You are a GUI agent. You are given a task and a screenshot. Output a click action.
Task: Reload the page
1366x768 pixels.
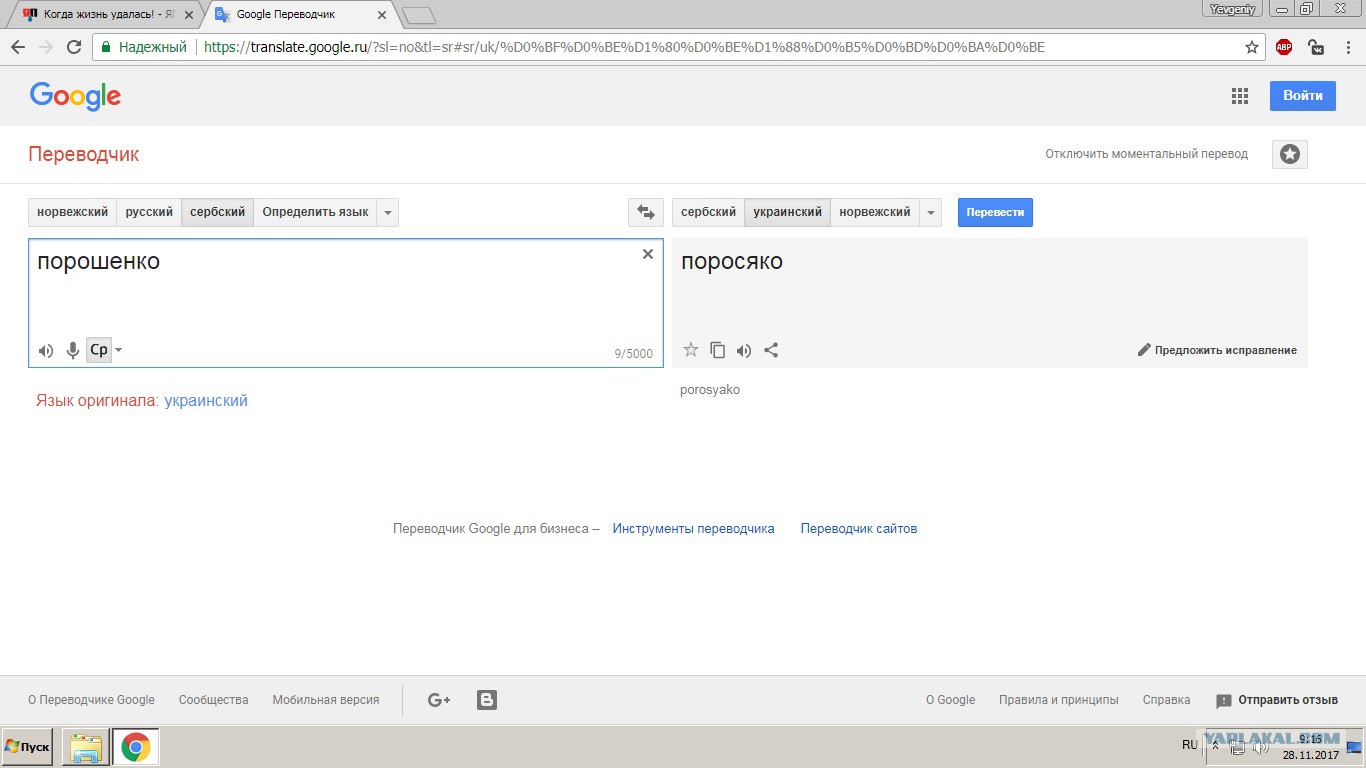point(73,47)
